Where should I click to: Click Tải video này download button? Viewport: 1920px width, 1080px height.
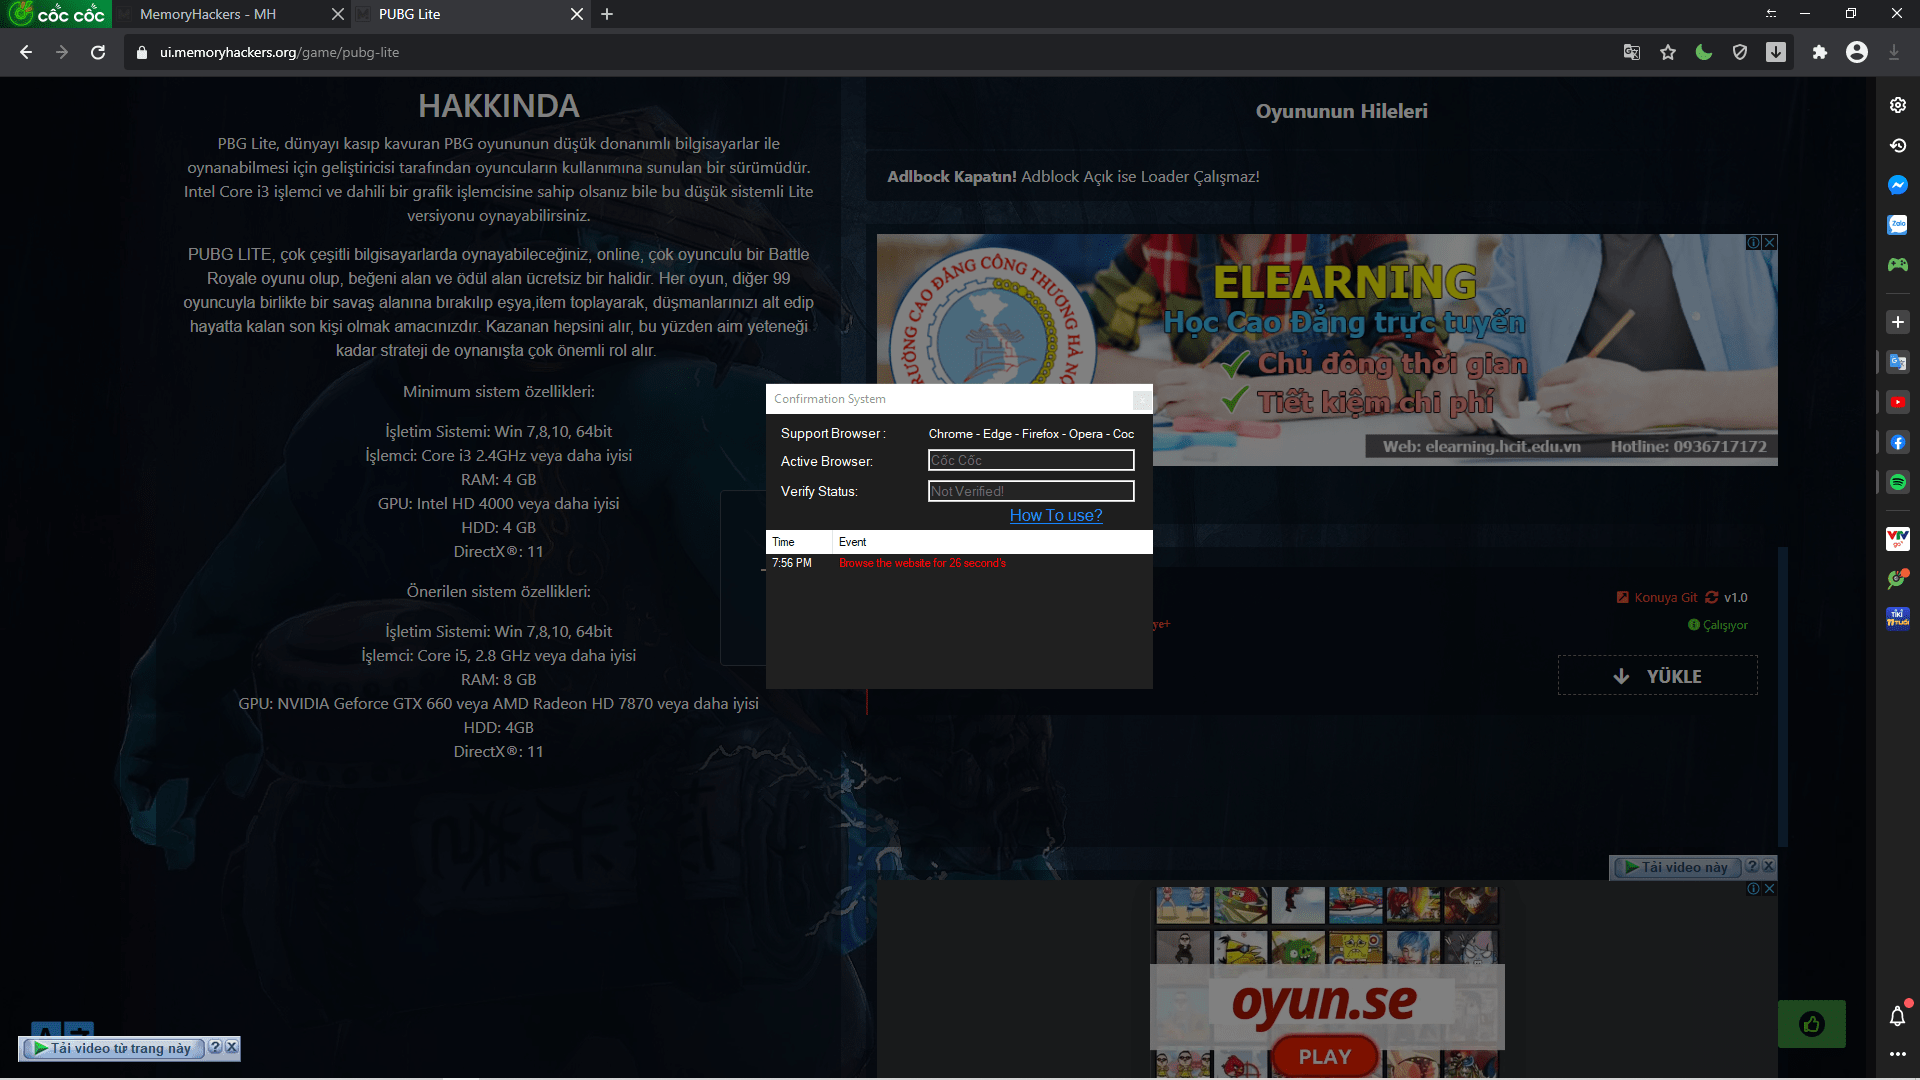(1677, 867)
